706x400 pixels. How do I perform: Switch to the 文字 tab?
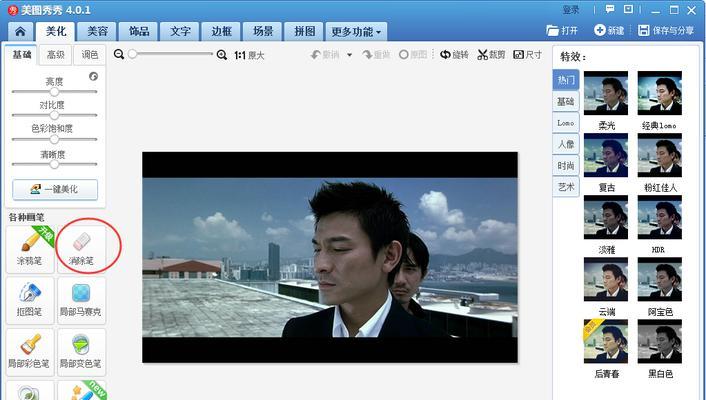click(180, 32)
